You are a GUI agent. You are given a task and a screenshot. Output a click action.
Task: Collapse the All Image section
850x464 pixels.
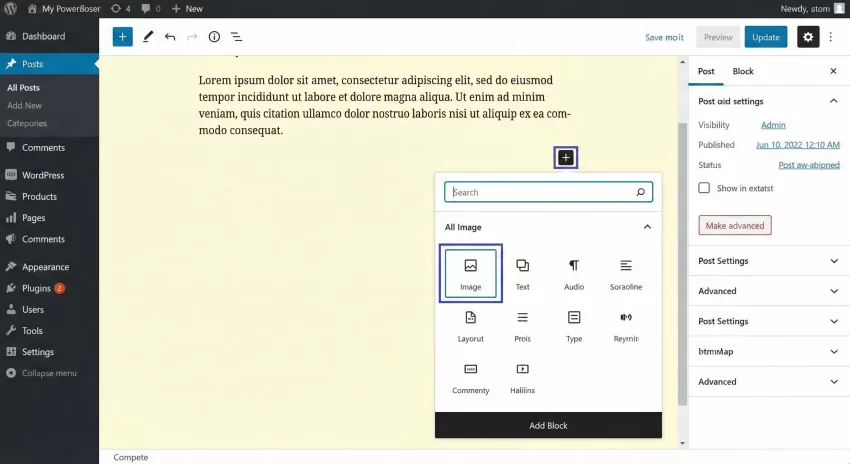647,227
